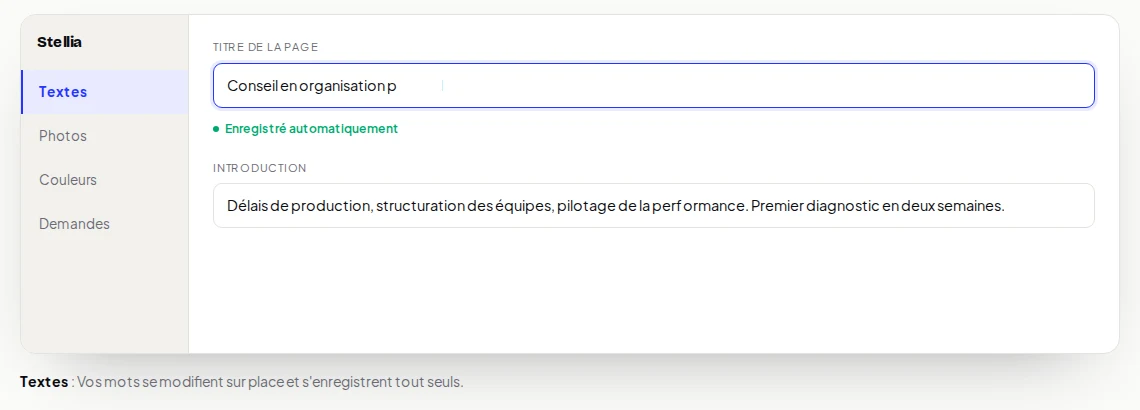Click "Premier diagnostic" in the introduction text
The width and height of the screenshot is (1140, 410).
pos(814,206)
